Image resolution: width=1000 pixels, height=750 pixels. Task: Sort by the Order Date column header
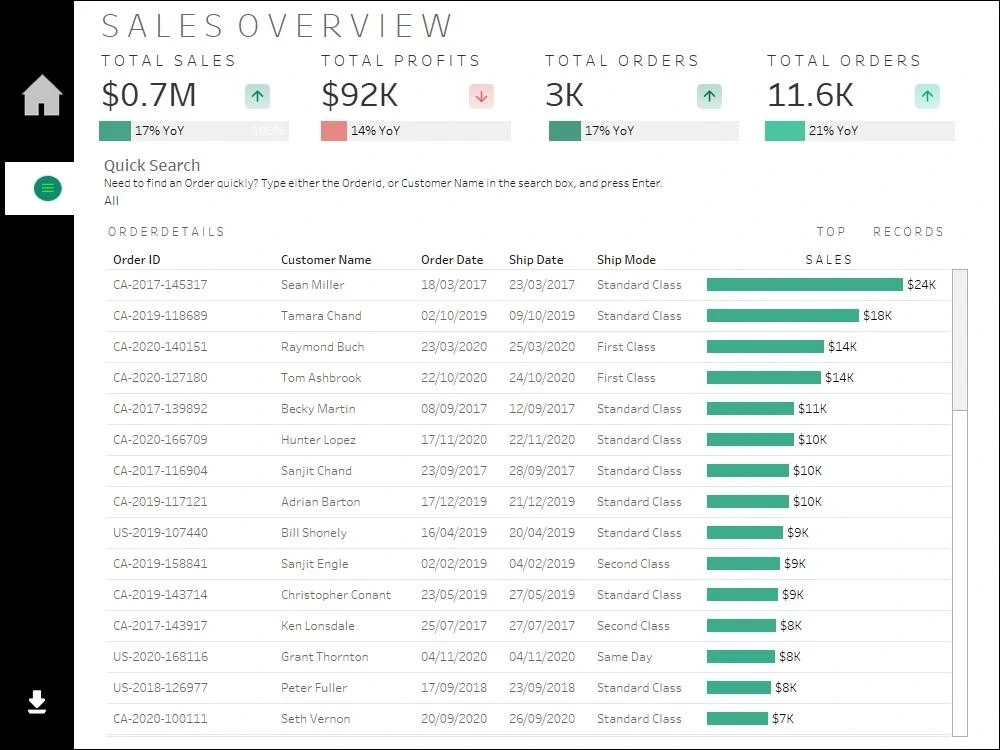coord(452,259)
